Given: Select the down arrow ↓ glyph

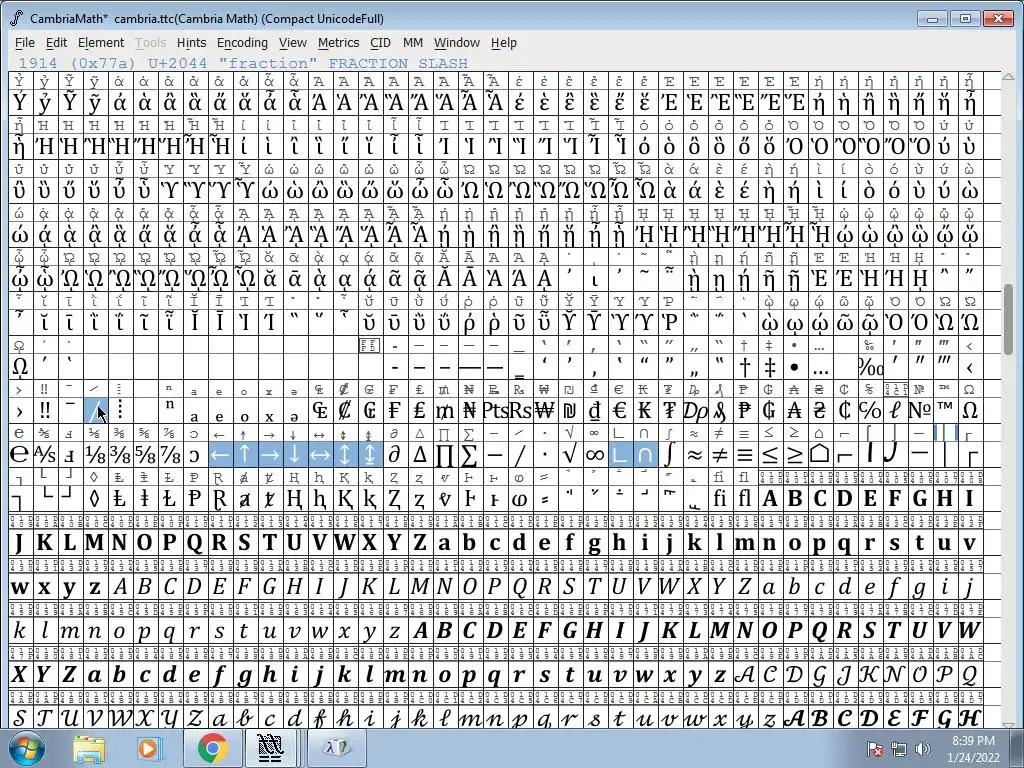Looking at the screenshot, I should coord(295,455).
